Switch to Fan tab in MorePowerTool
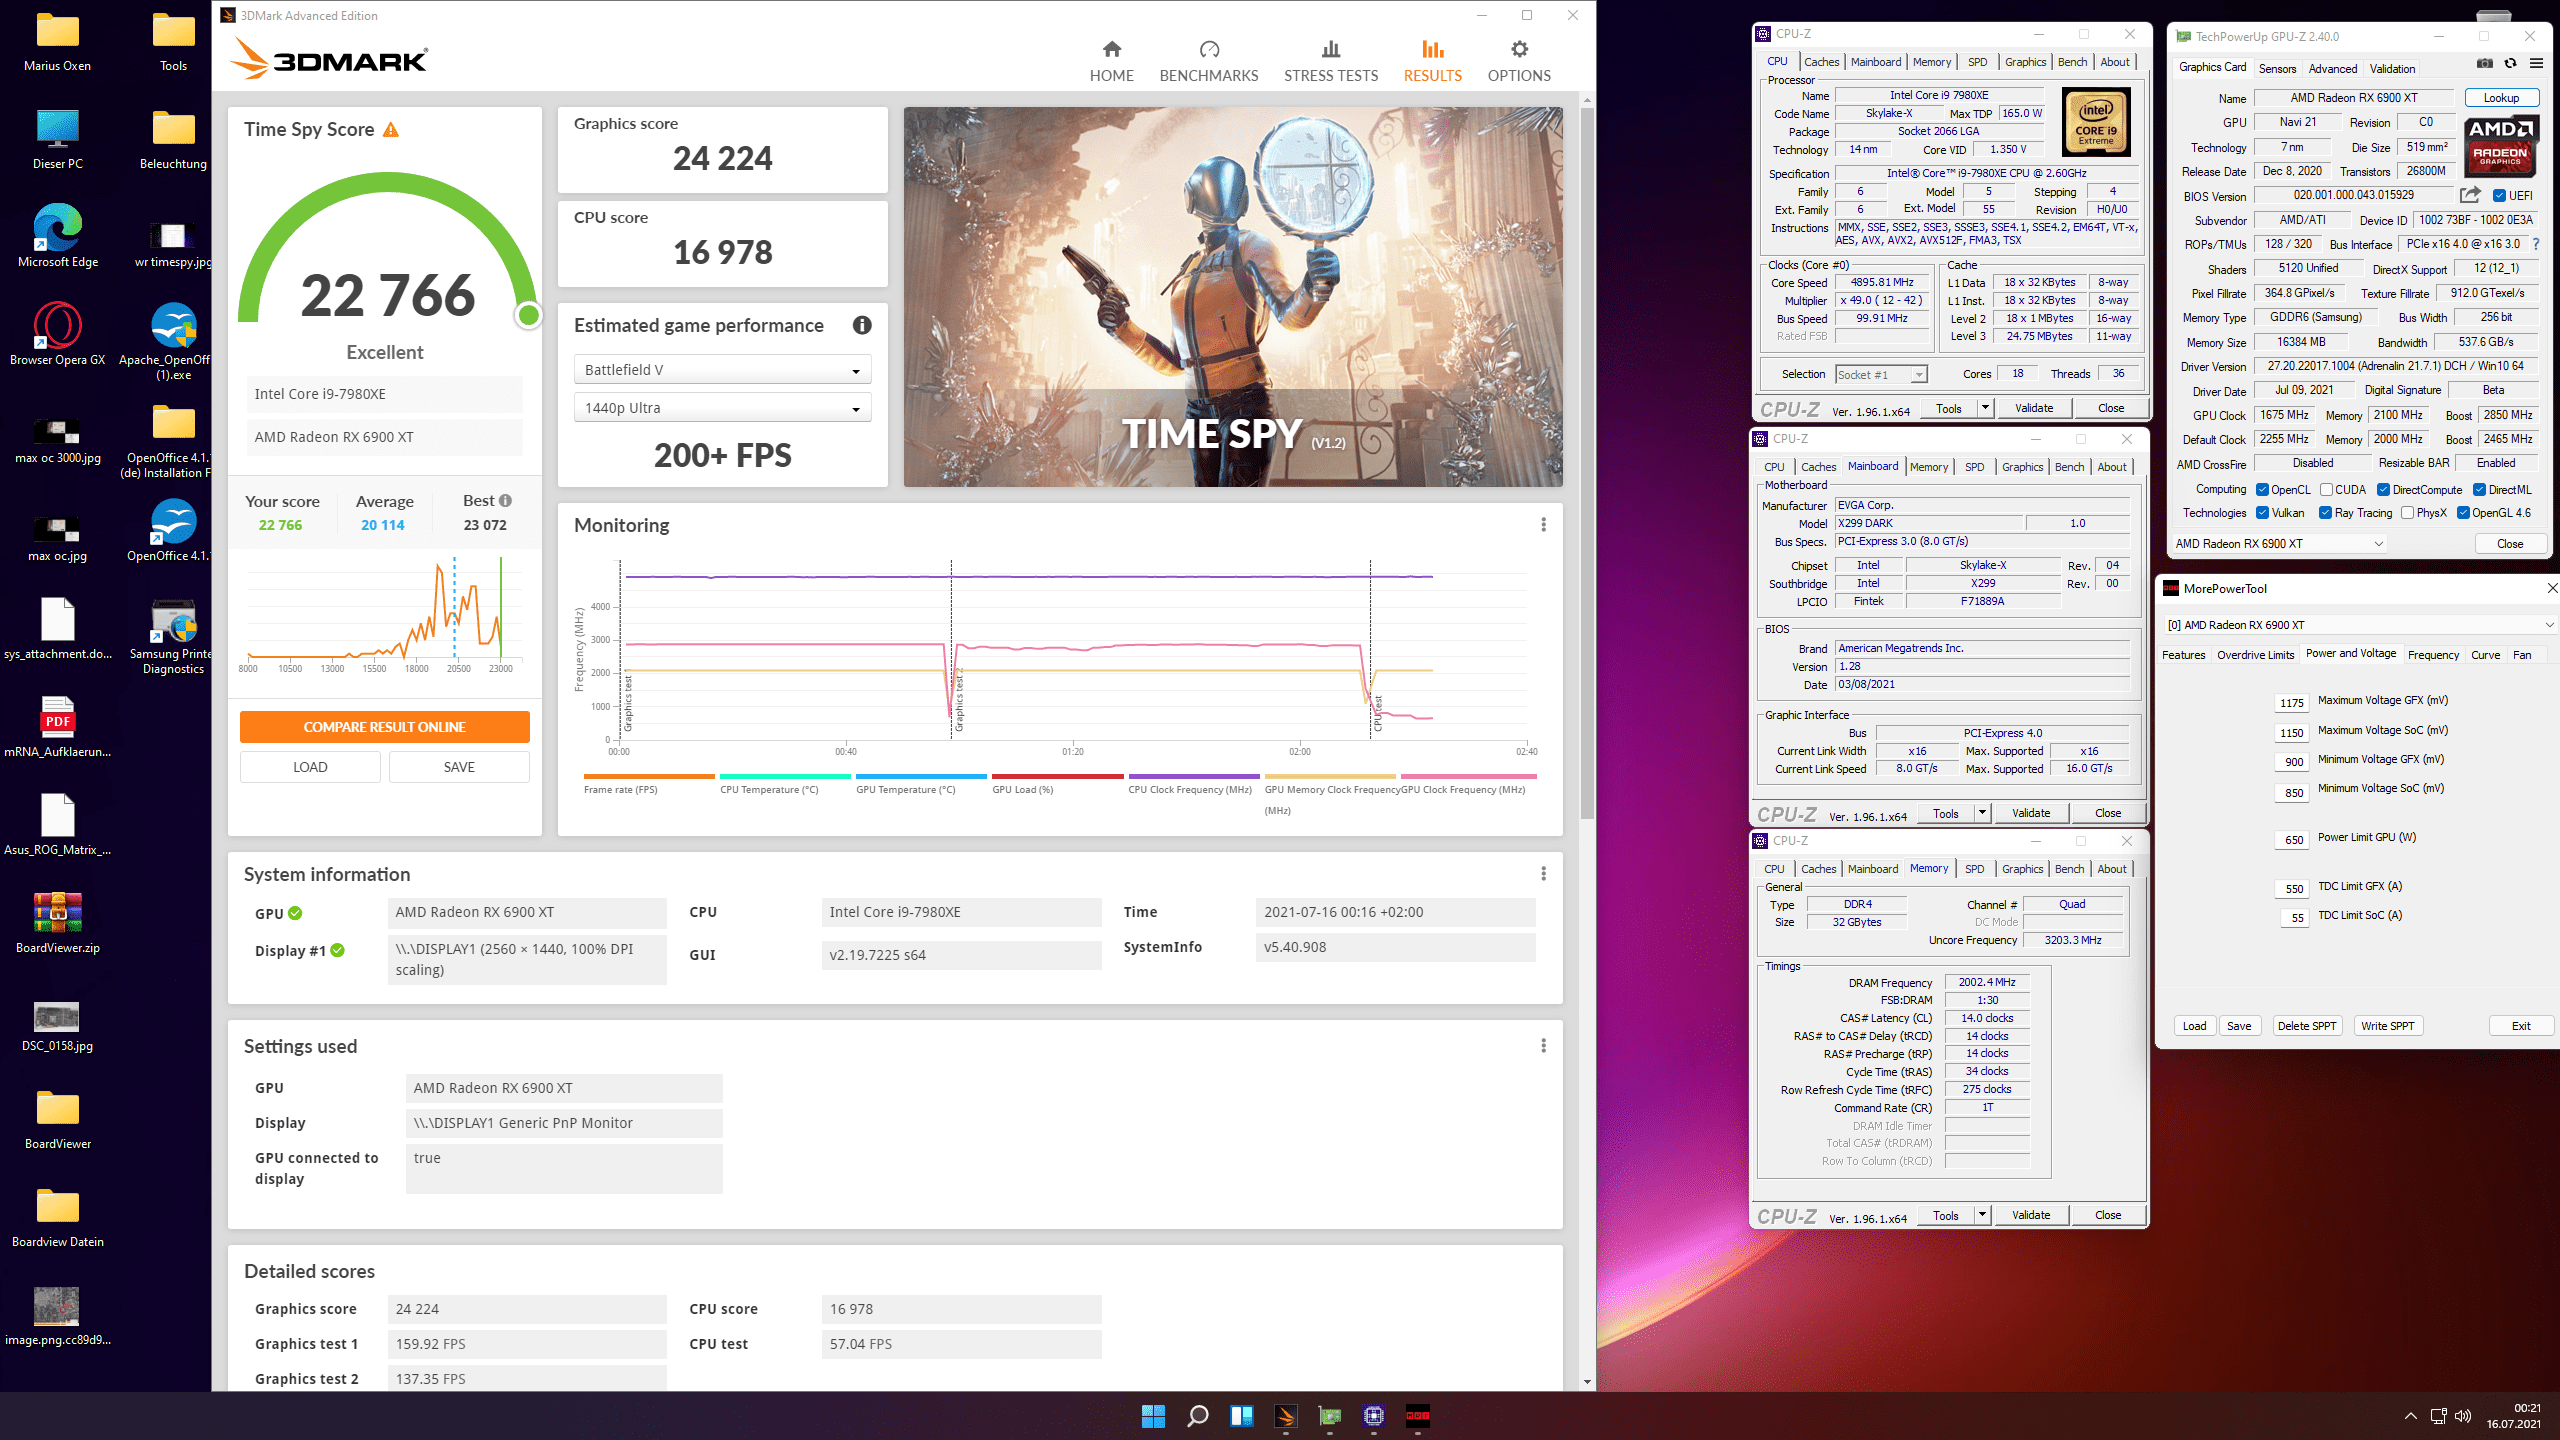2560x1440 pixels. coord(2522,655)
